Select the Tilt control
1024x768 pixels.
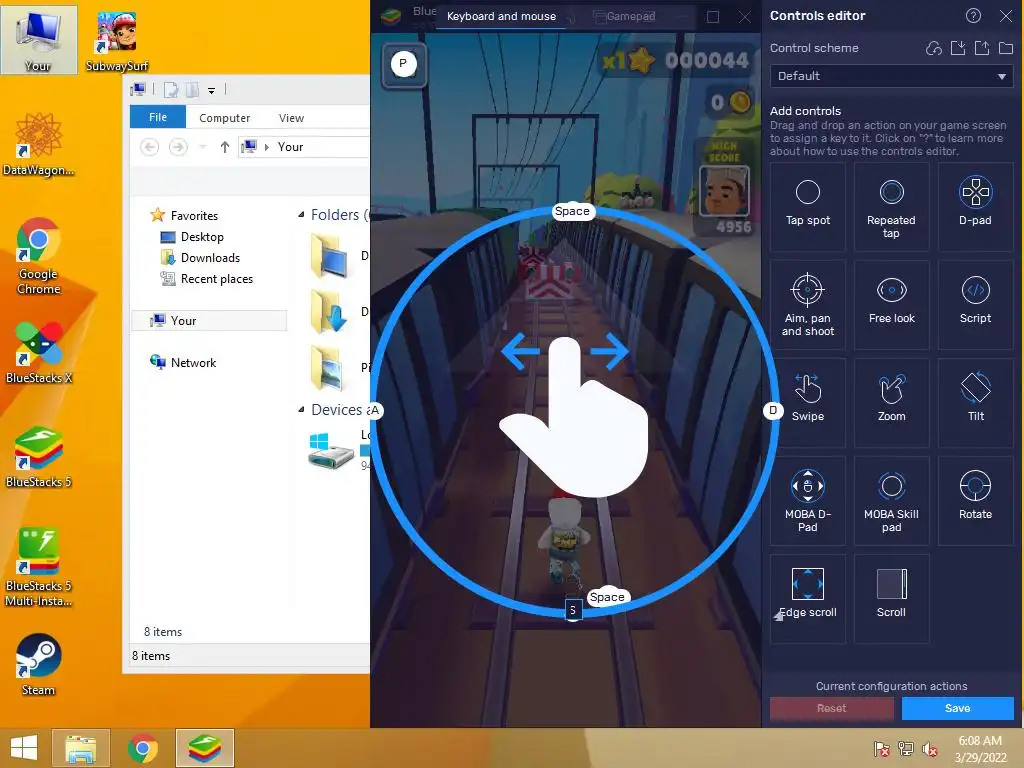(x=975, y=402)
